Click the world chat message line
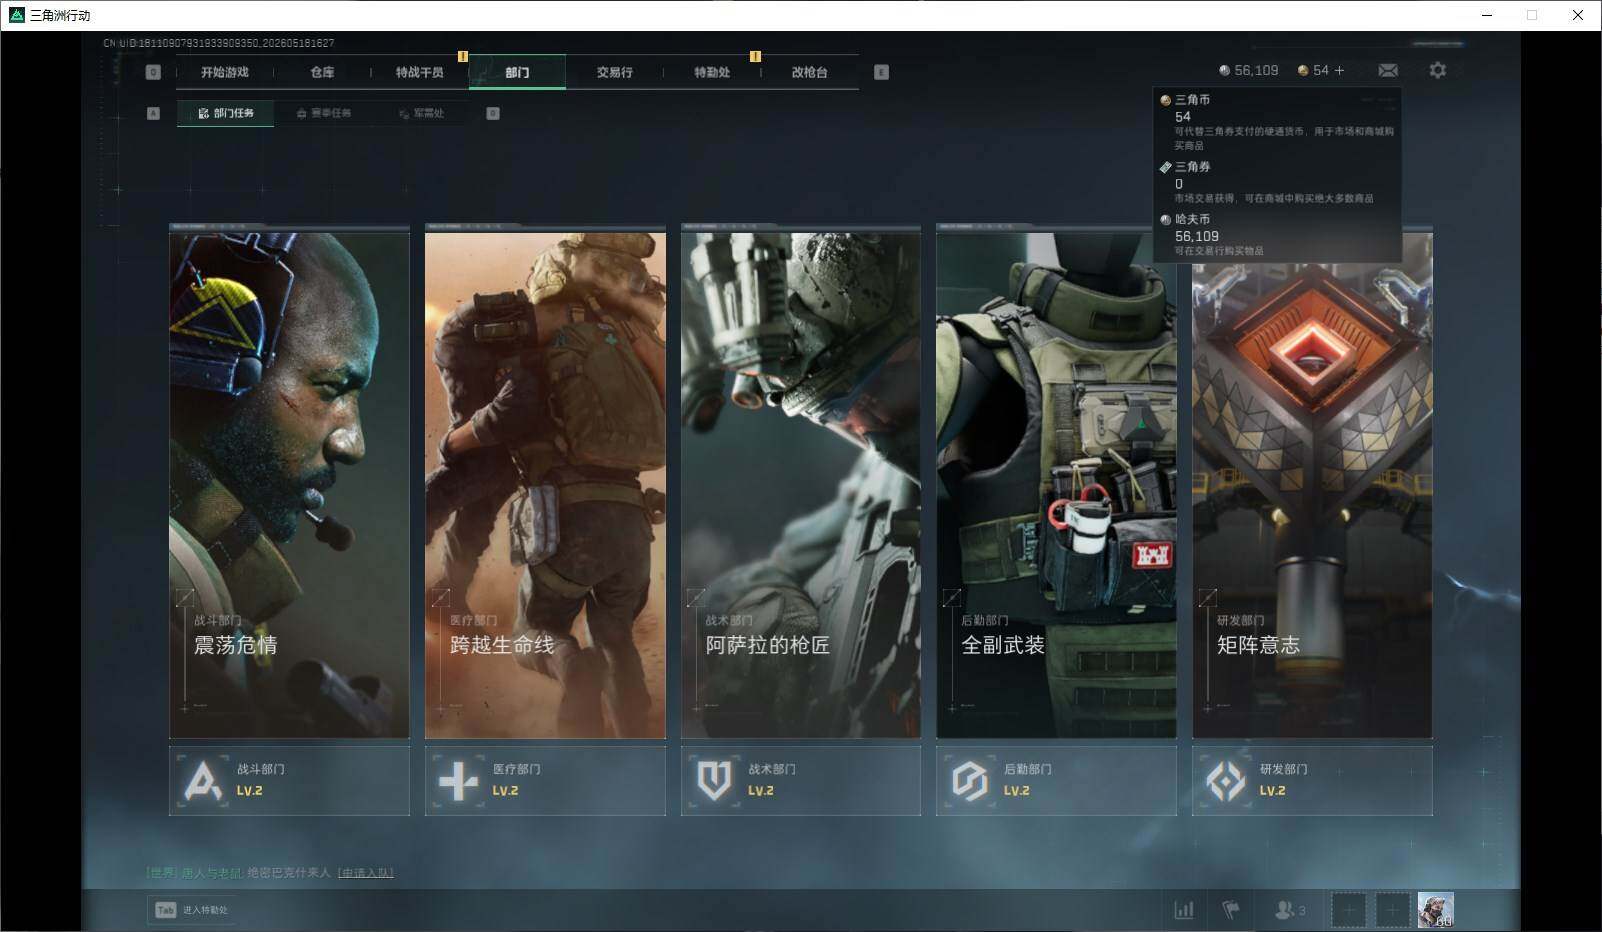 tap(270, 873)
